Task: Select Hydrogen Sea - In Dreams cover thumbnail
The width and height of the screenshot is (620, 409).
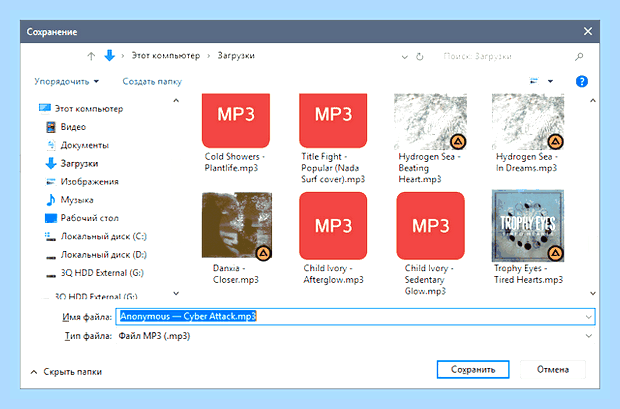Action: click(x=528, y=121)
